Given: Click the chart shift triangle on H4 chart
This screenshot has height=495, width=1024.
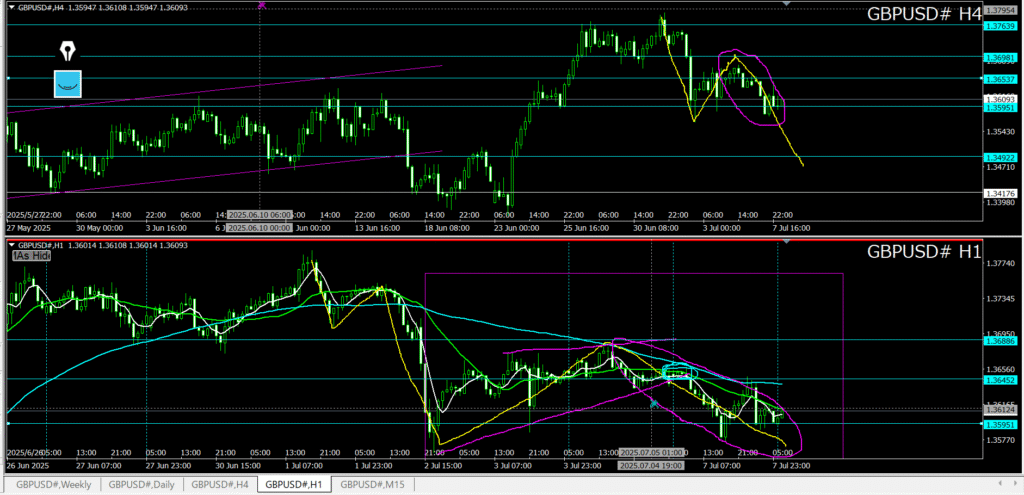Looking at the screenshot, I should pyautogui.click(x=787, y=5).
